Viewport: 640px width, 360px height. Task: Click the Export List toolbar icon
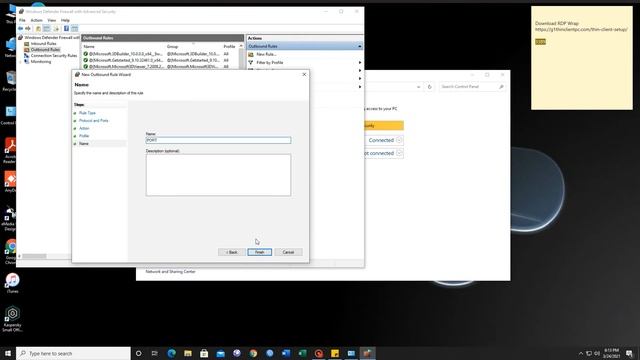click(56, 29)
